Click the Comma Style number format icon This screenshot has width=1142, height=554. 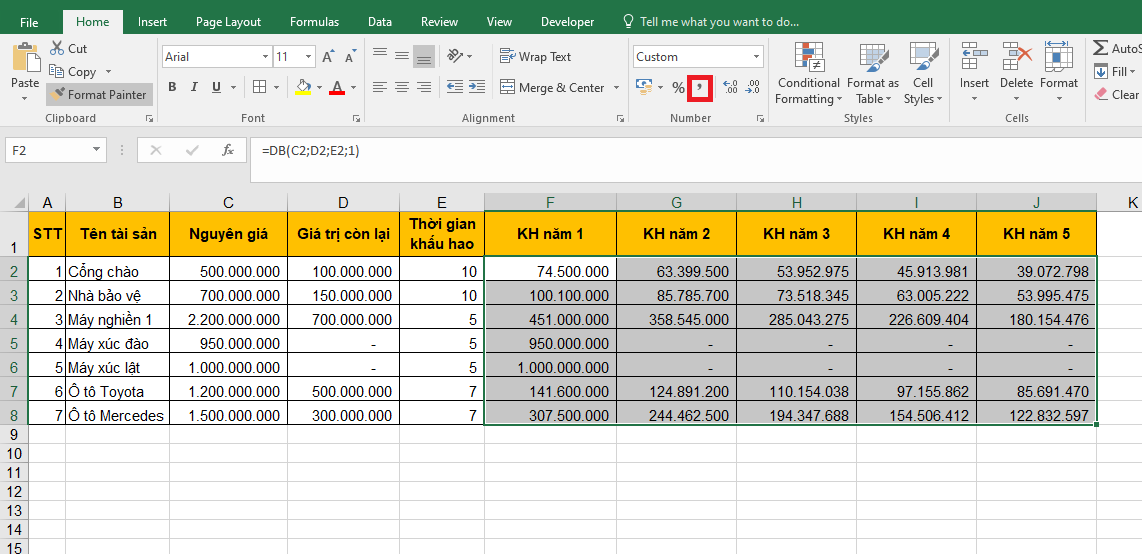coord(701,88)
